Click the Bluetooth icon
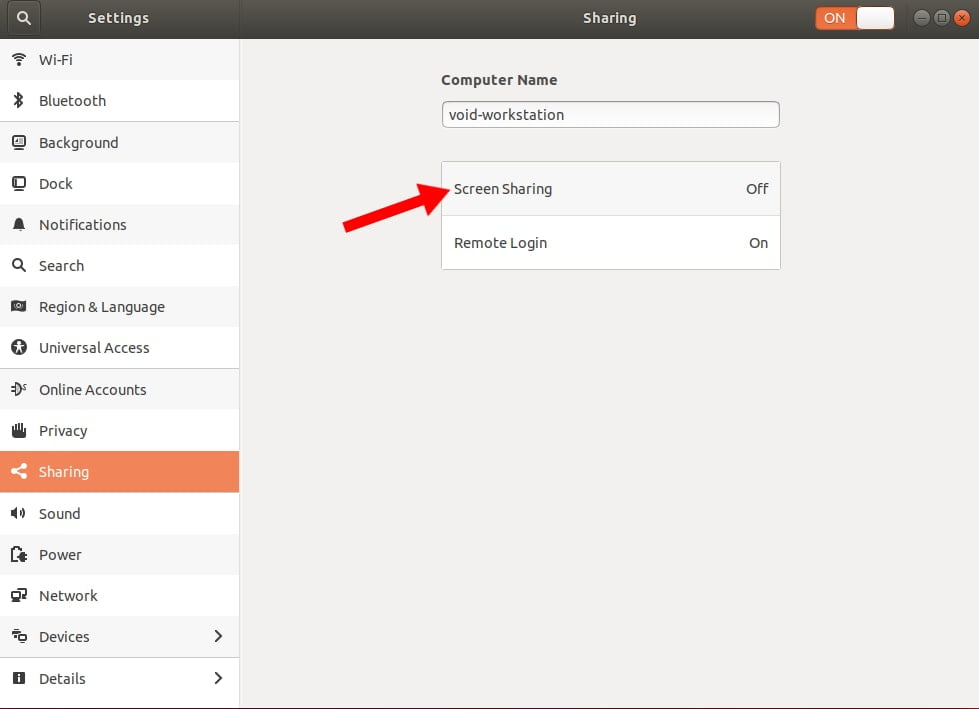 tap(19, 100)
